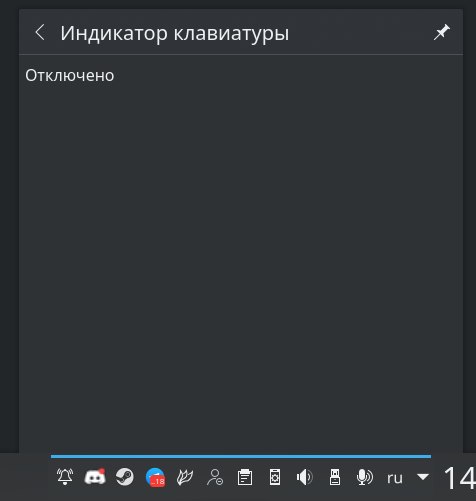Click the red dot on Discord icon

(x=102, y=471)
